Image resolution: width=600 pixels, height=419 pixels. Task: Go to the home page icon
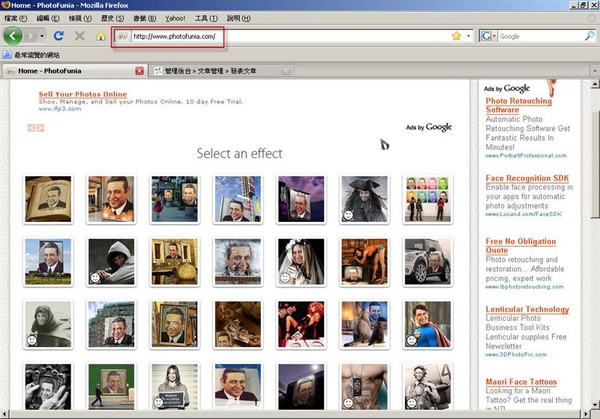pos(101,36)
